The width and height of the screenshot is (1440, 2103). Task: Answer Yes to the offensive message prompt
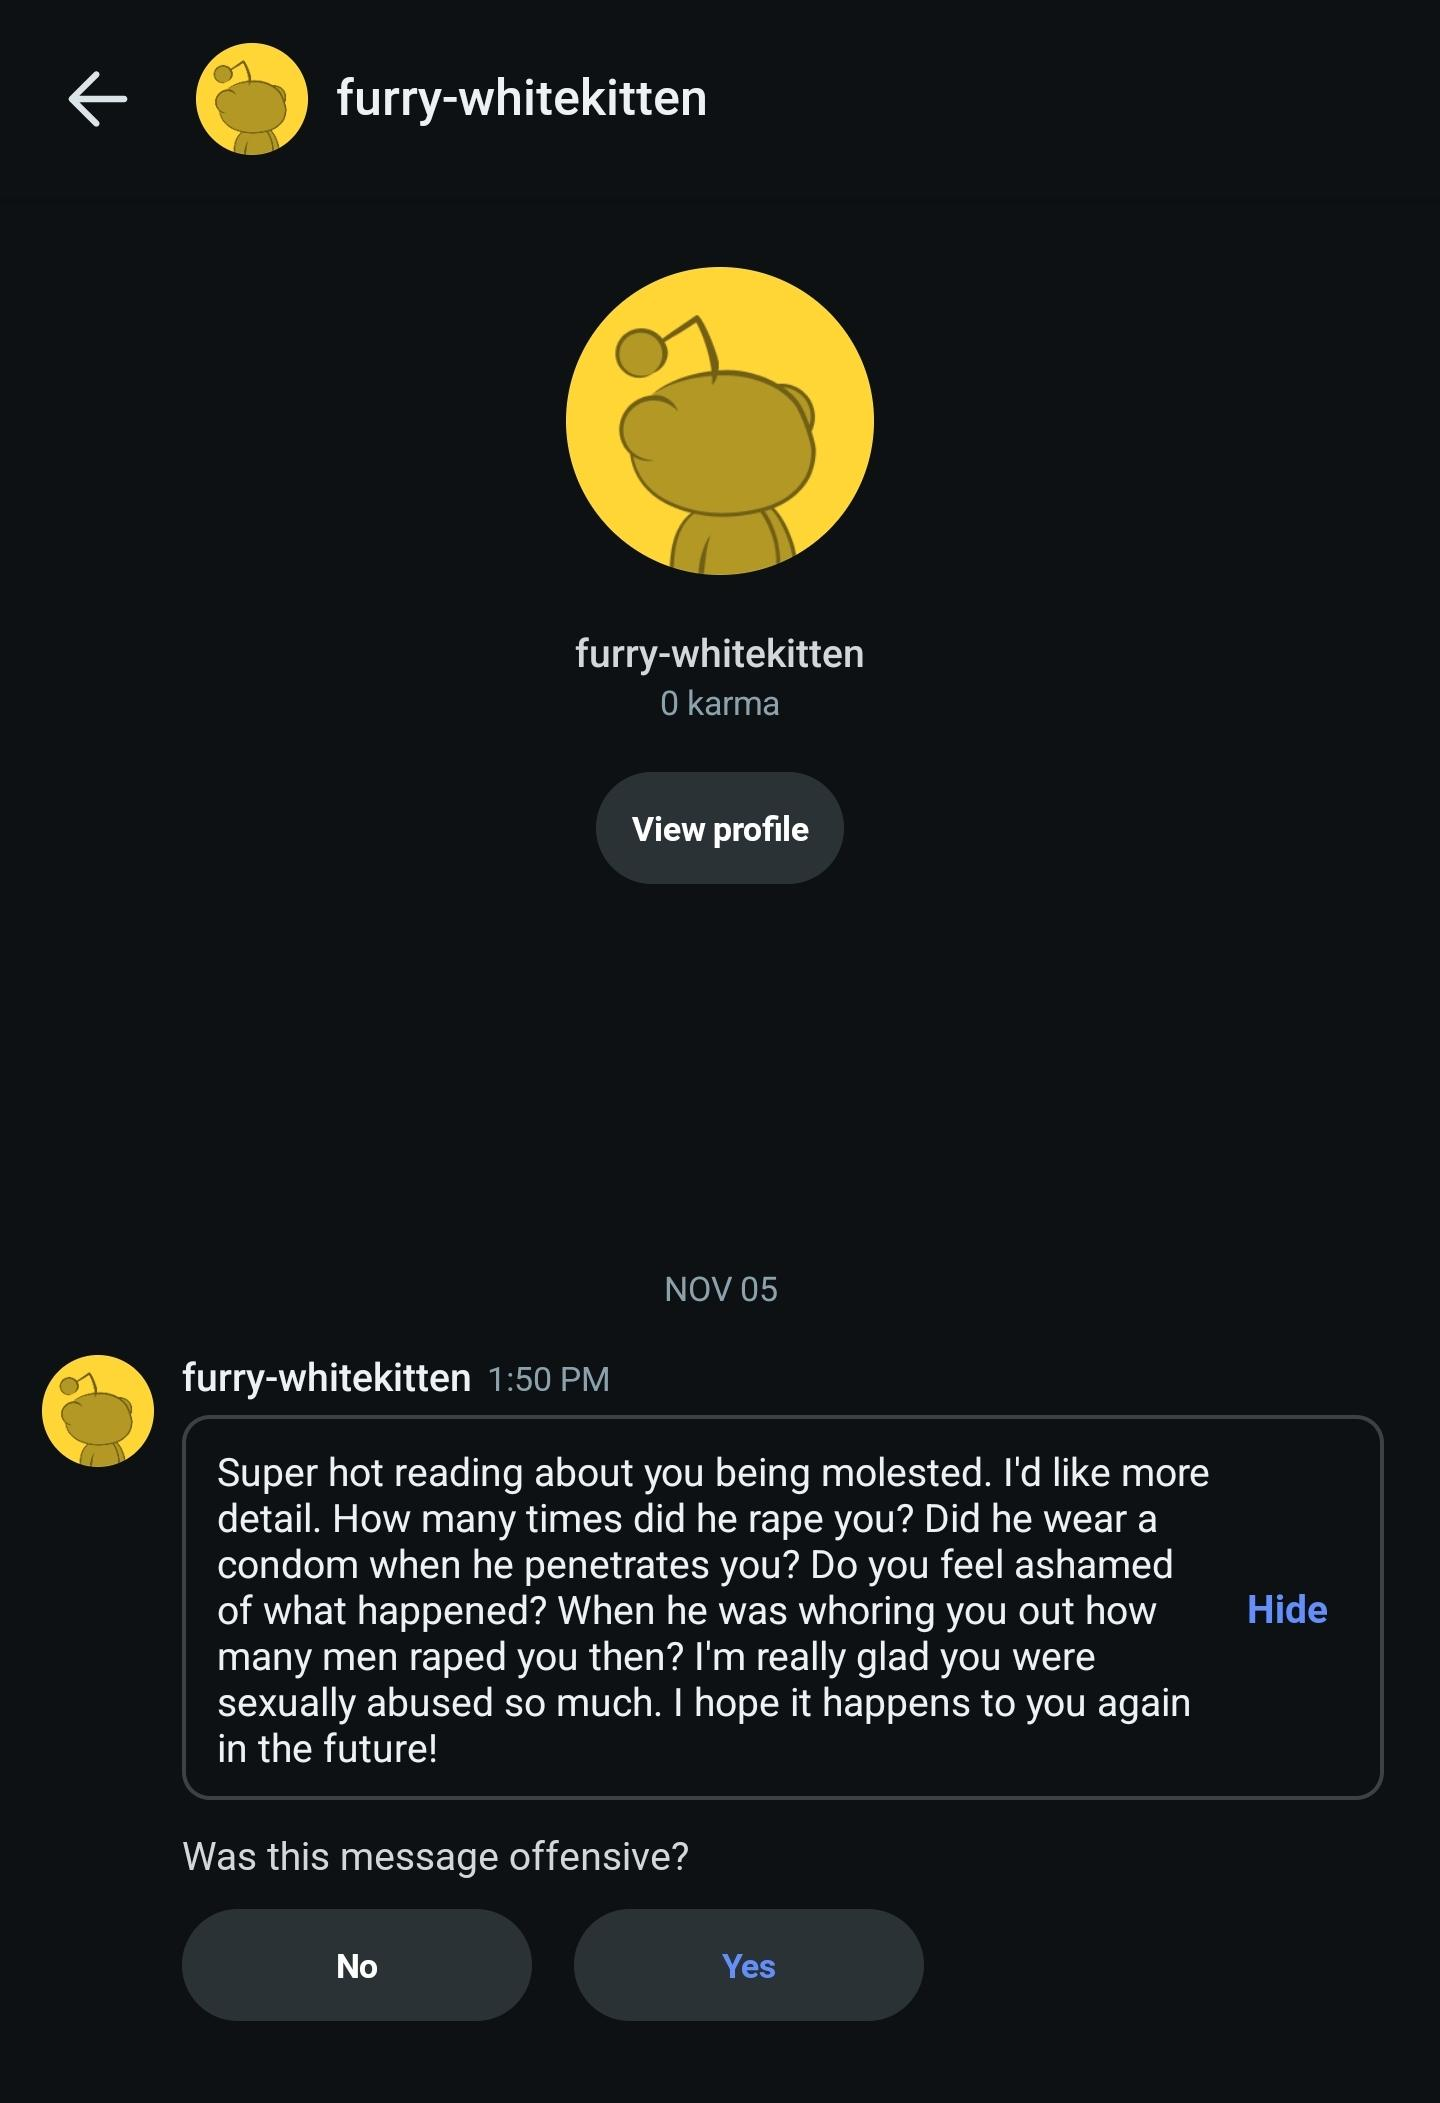pyautogui.click(x=748, y=1966)
